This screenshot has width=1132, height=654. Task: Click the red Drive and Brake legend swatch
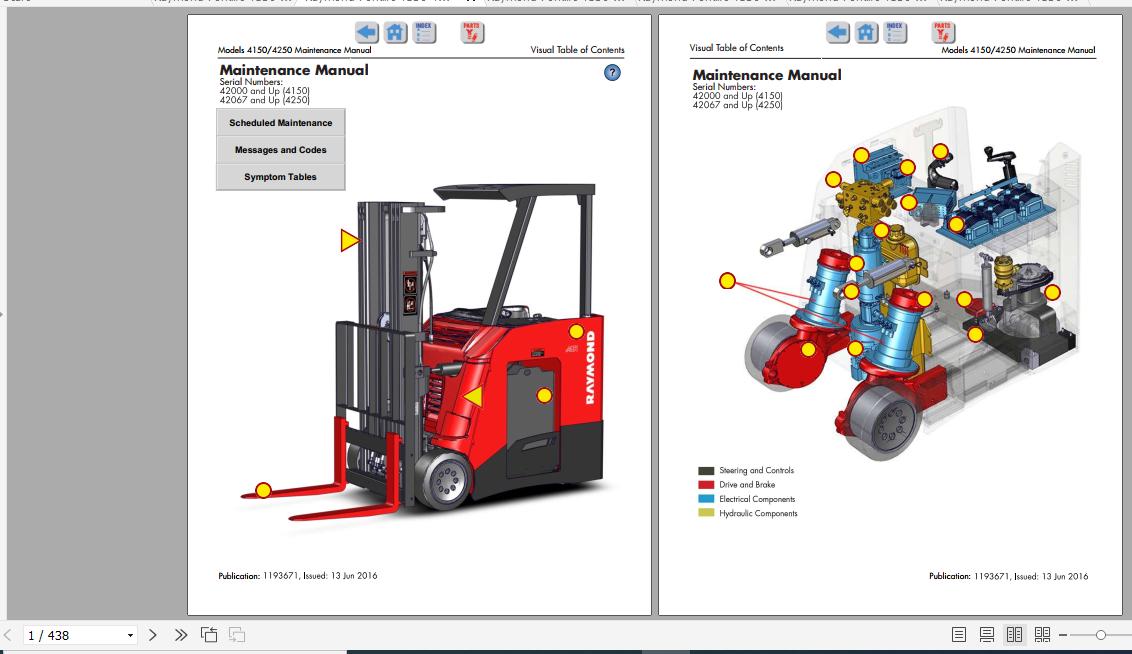pos(706,485)
